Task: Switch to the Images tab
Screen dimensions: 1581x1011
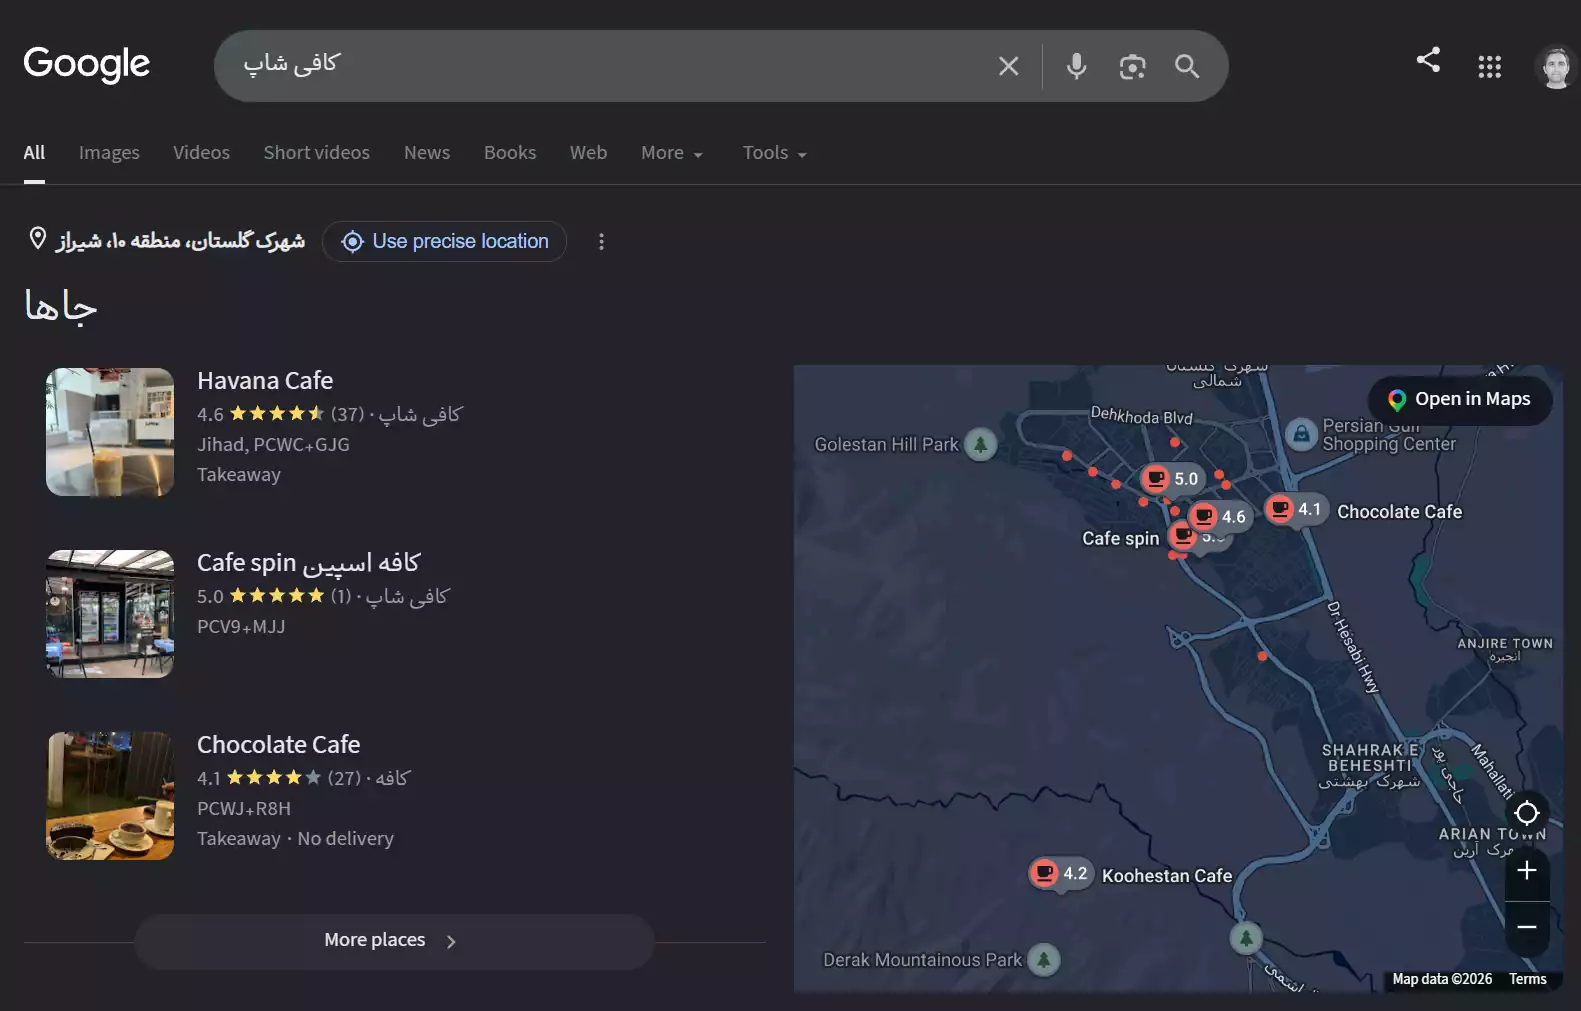Action: pyautogui.click(x=109, y=153)
